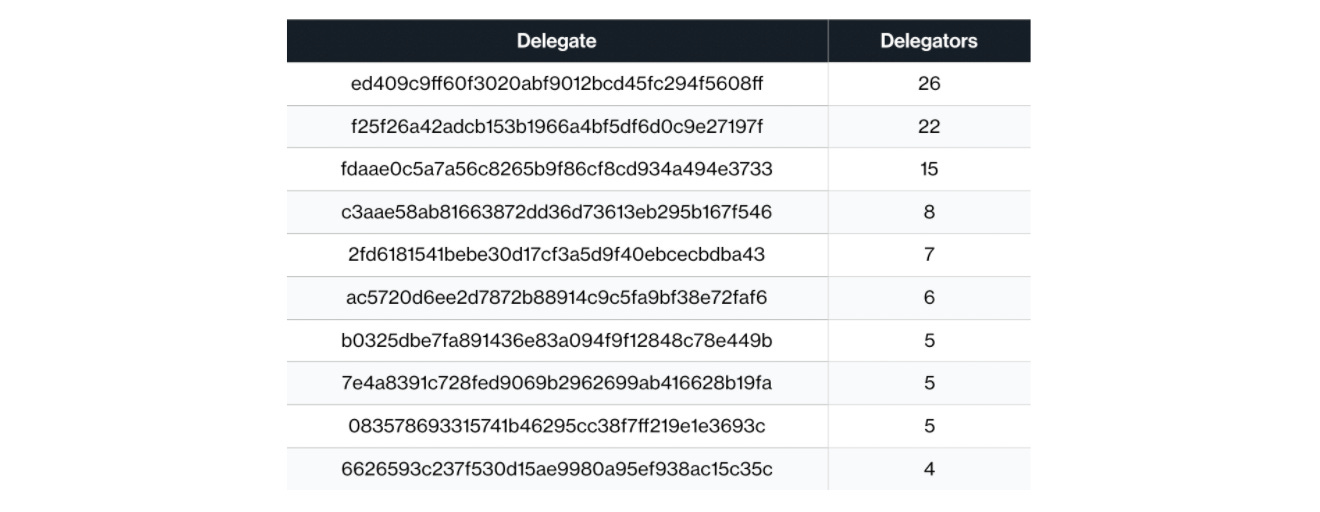Open delegate address starting with 6626593c237f

click(x=556, y=469)
